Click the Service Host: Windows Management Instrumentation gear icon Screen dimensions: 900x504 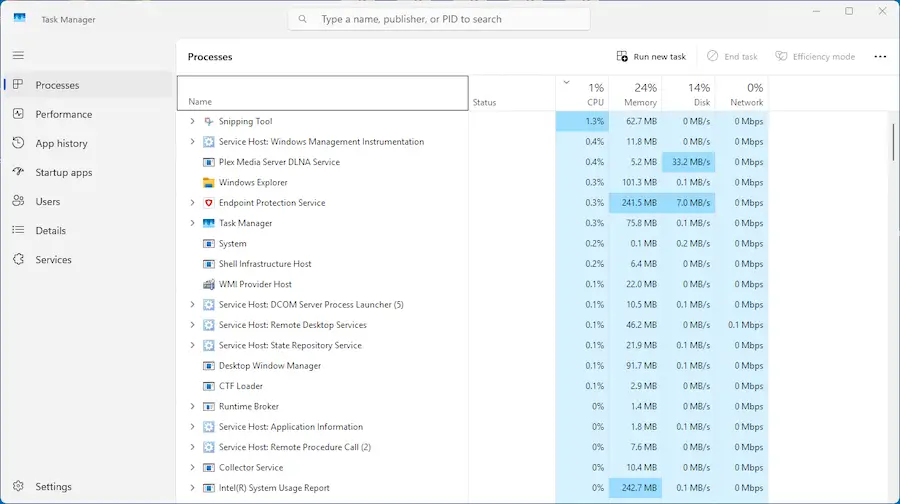(x=208, y=142)
